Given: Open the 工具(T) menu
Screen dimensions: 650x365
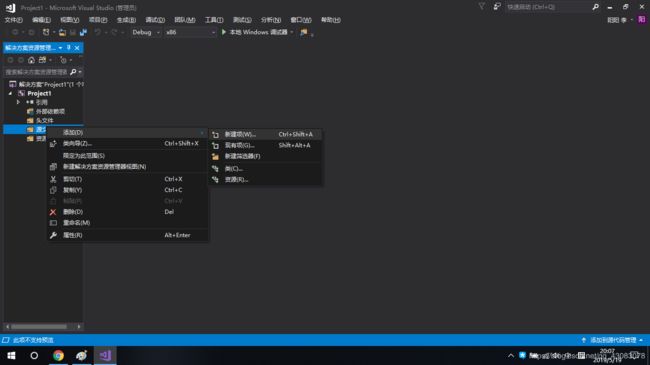Looking at the screenshot, I should (x=214, y=20).
